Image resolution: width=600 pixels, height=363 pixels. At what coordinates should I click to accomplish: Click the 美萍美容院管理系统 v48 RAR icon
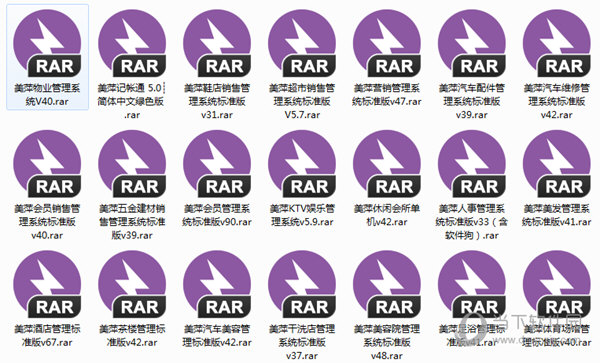[x=387, y=284]
